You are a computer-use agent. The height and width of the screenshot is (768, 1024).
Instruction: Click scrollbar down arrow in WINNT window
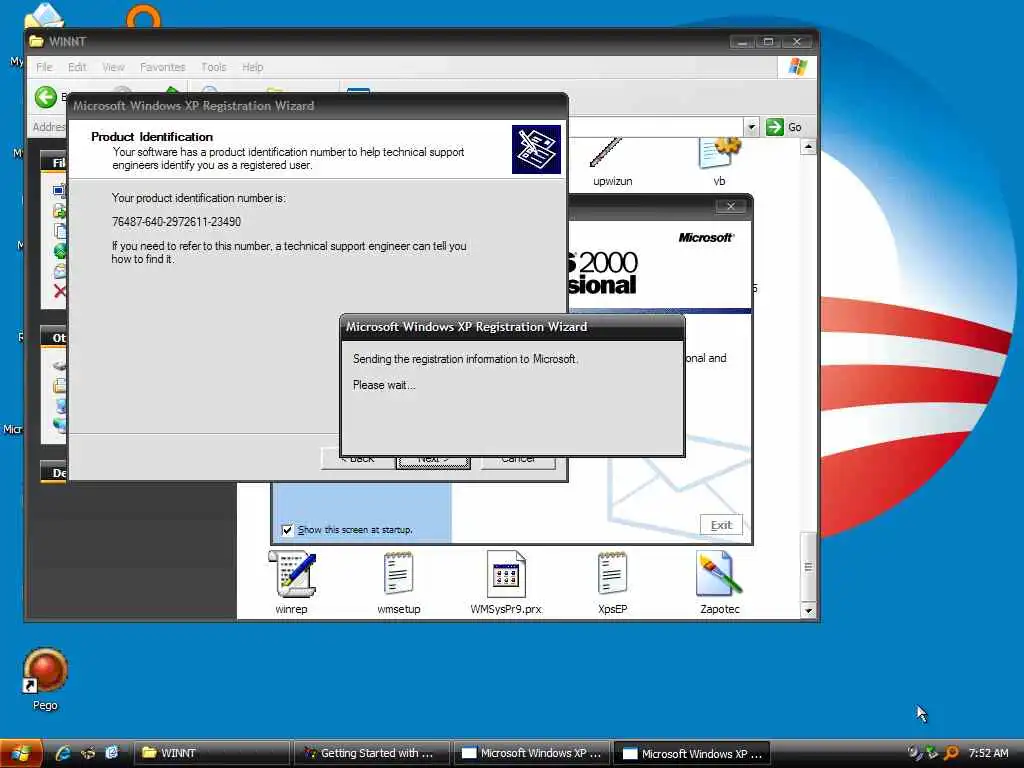808,611
